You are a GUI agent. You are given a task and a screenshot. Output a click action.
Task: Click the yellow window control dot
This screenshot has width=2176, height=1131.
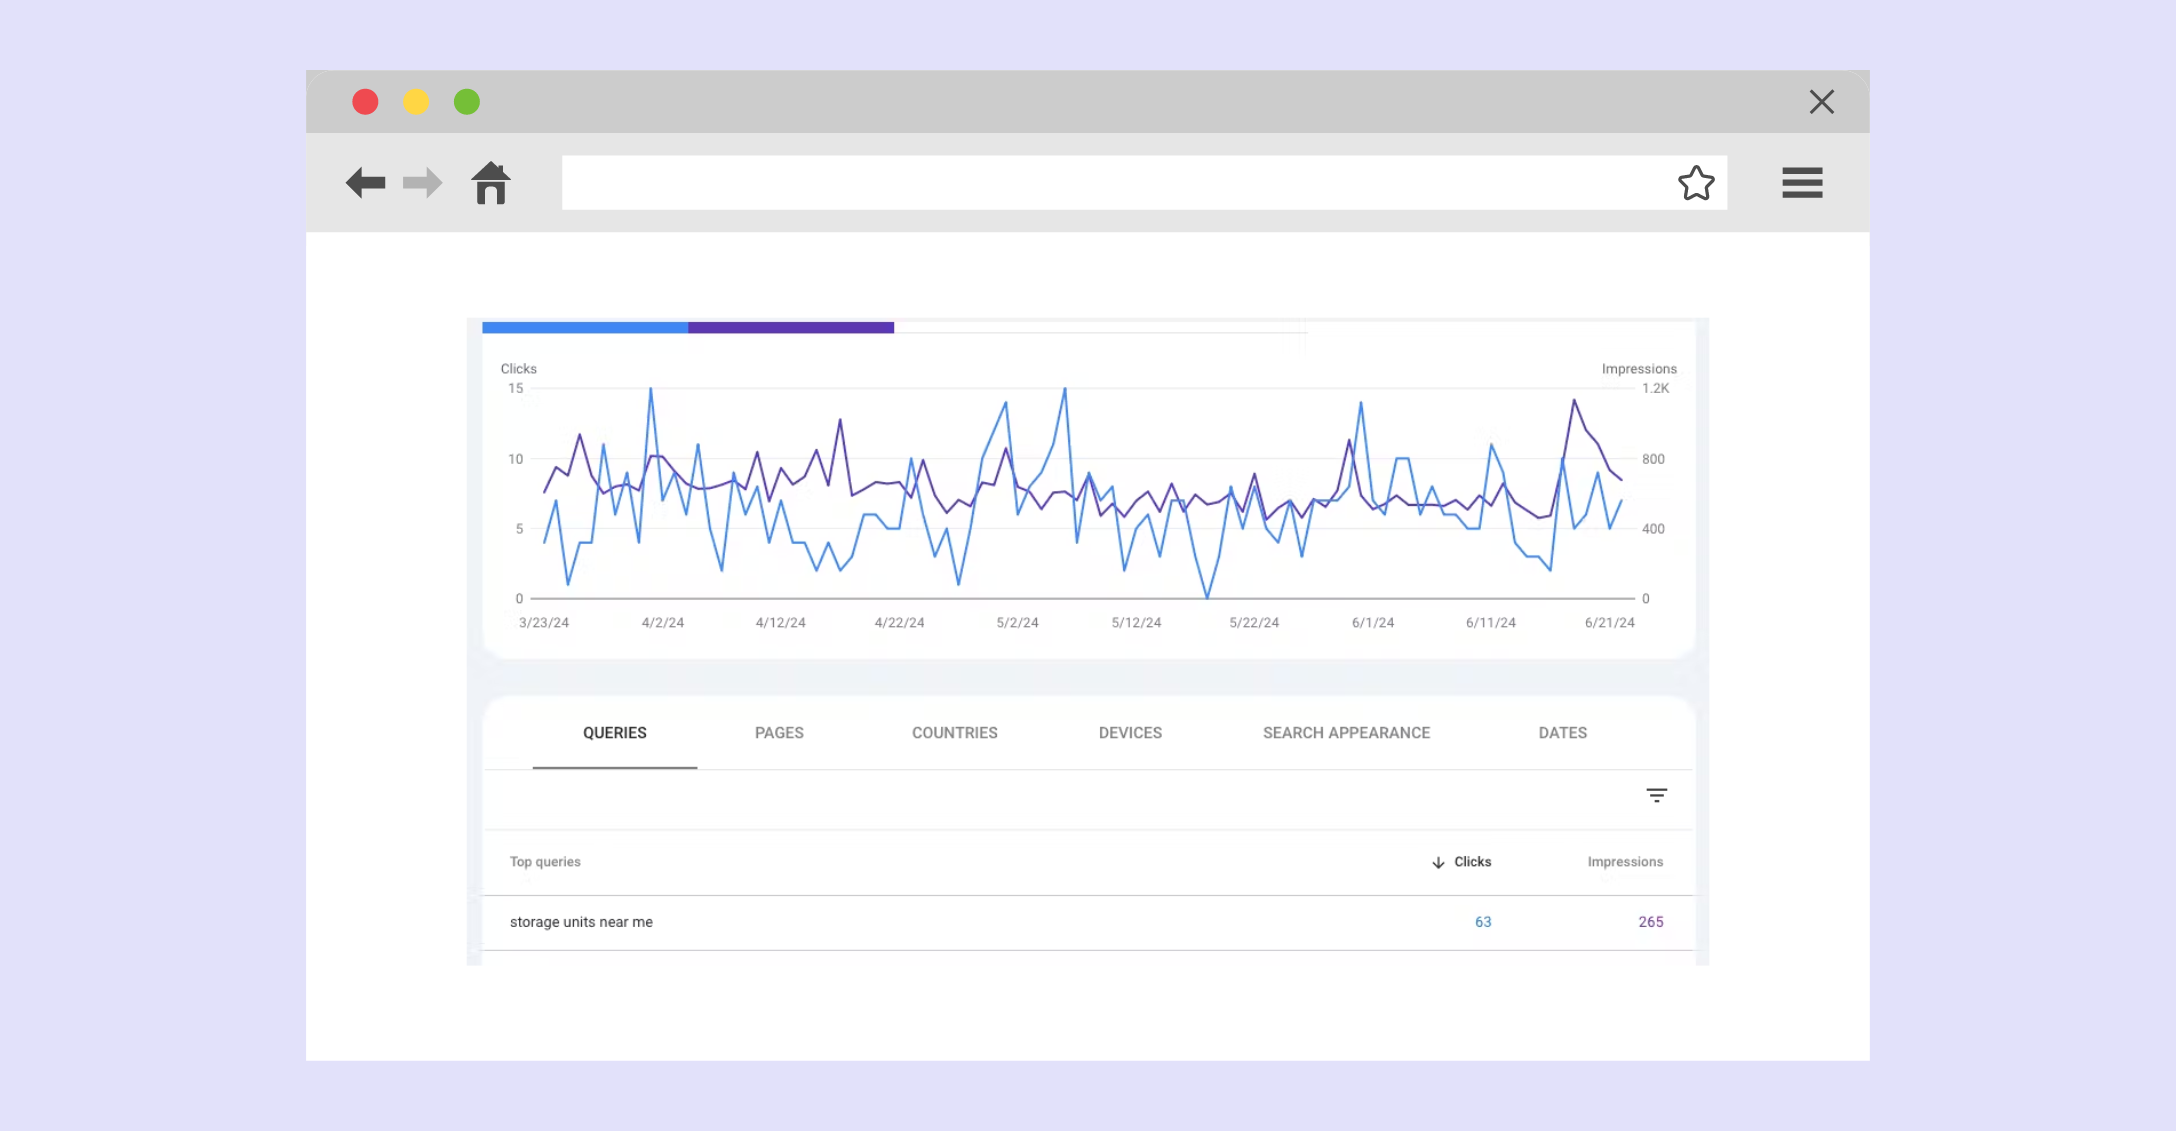tap(416, 102)
